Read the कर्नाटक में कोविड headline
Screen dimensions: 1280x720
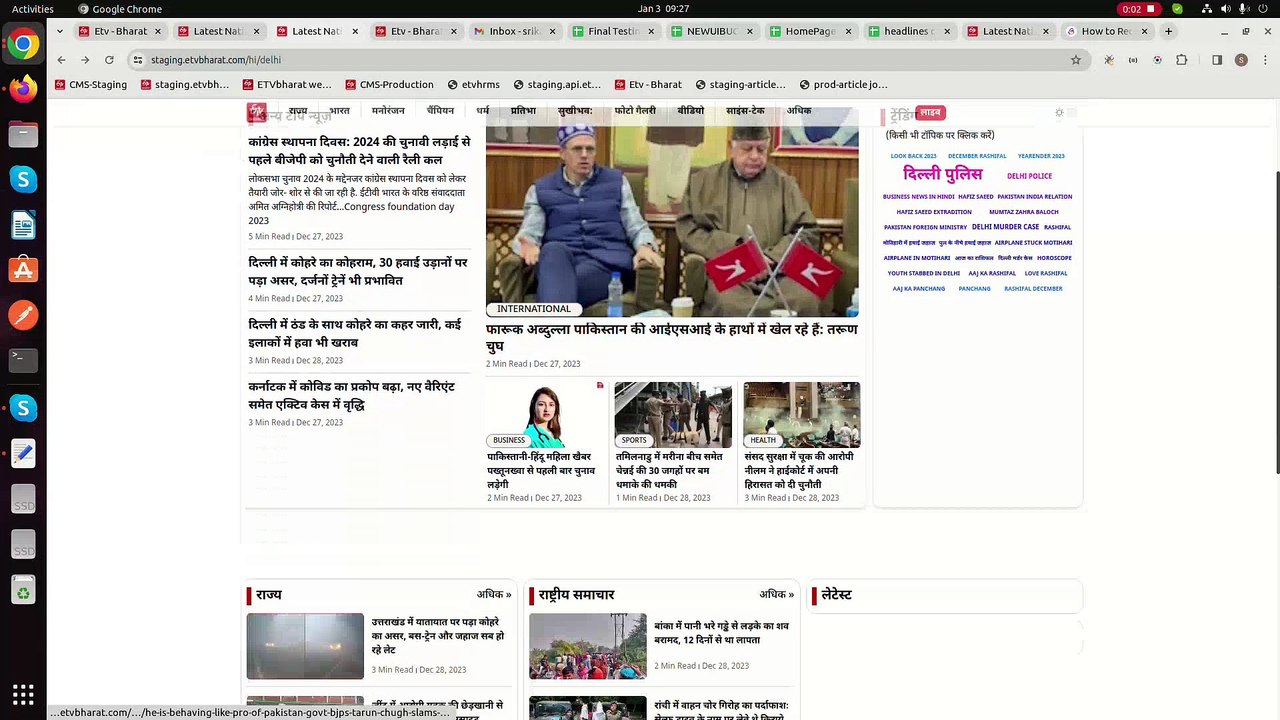pos(351,396)
